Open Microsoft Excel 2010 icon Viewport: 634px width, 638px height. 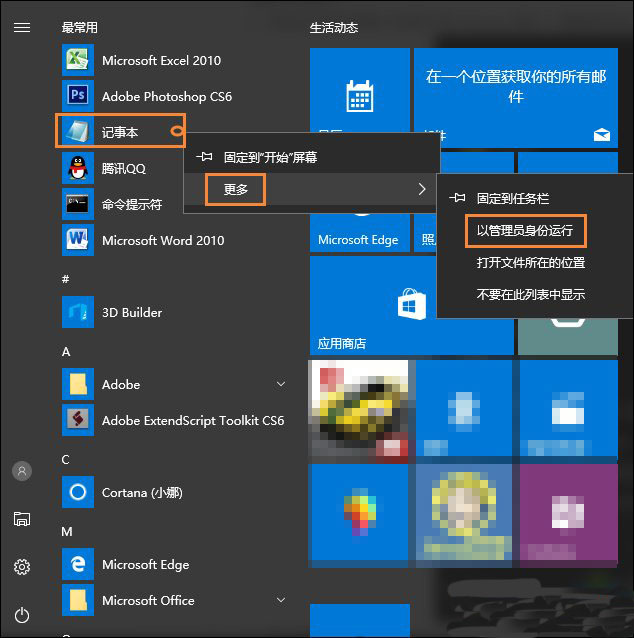click(x=78, y=60)
